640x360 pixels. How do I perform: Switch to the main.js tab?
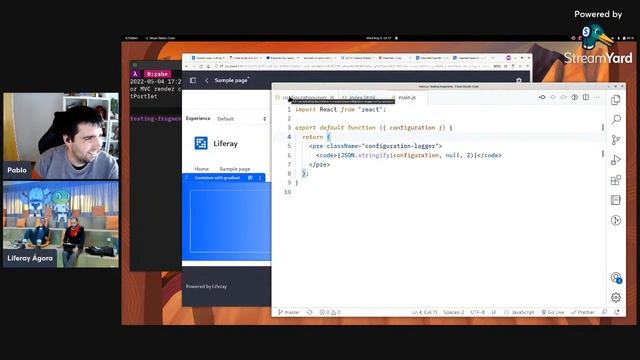coord(407,98)
